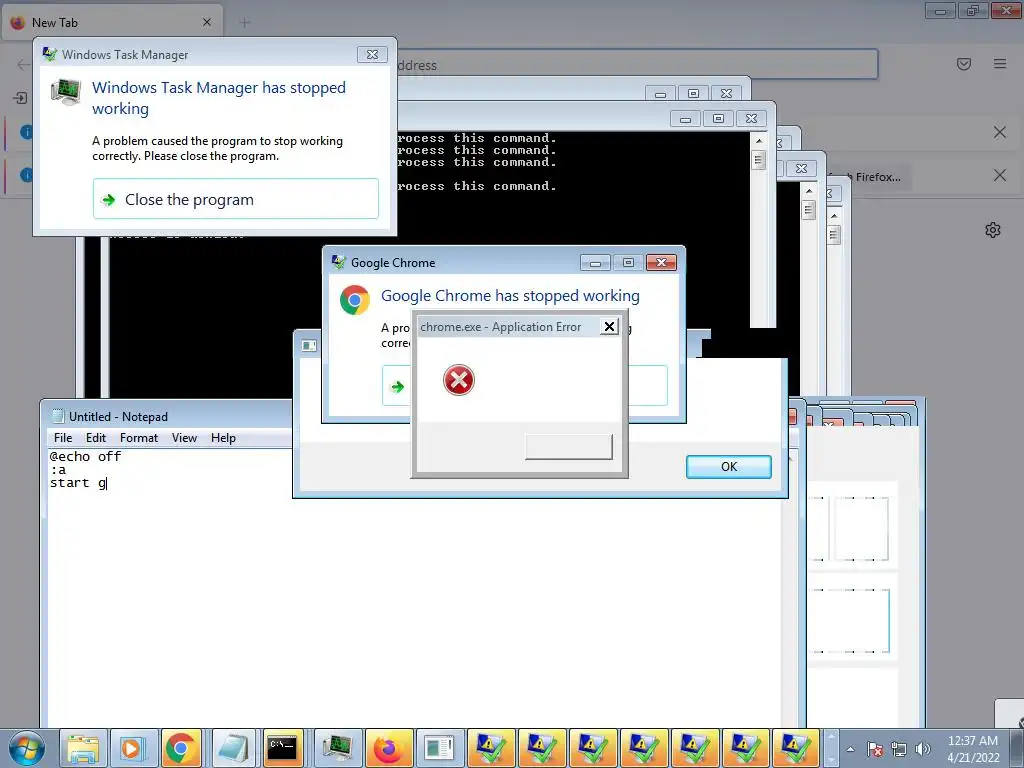Click the Task Manager icon in crash dialog
The image size is (1024, 768).
pos(66,92)
